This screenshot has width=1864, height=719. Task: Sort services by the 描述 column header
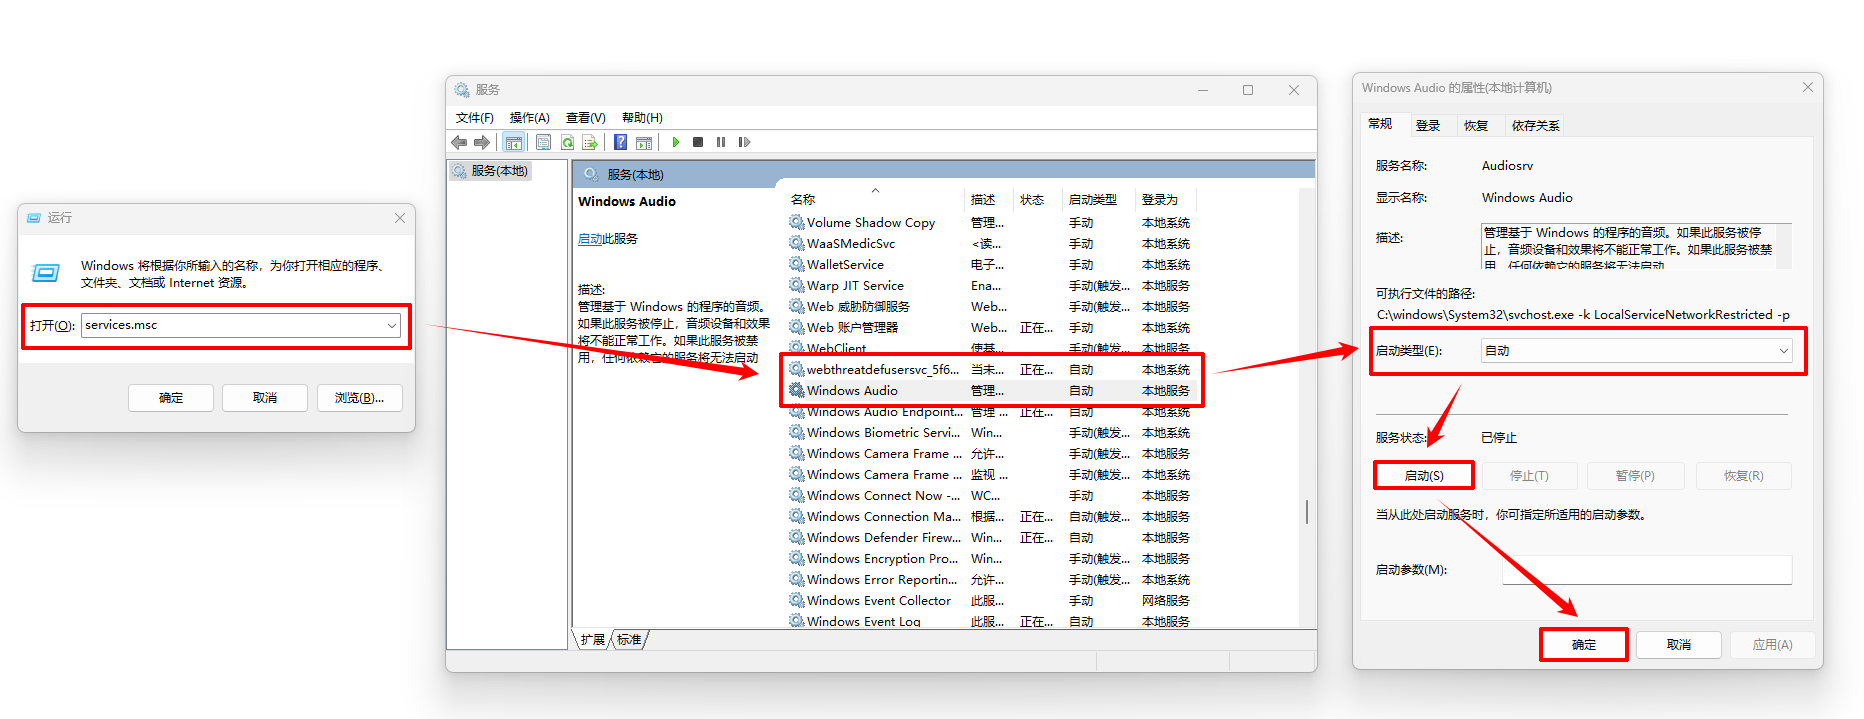coord(989,199)
